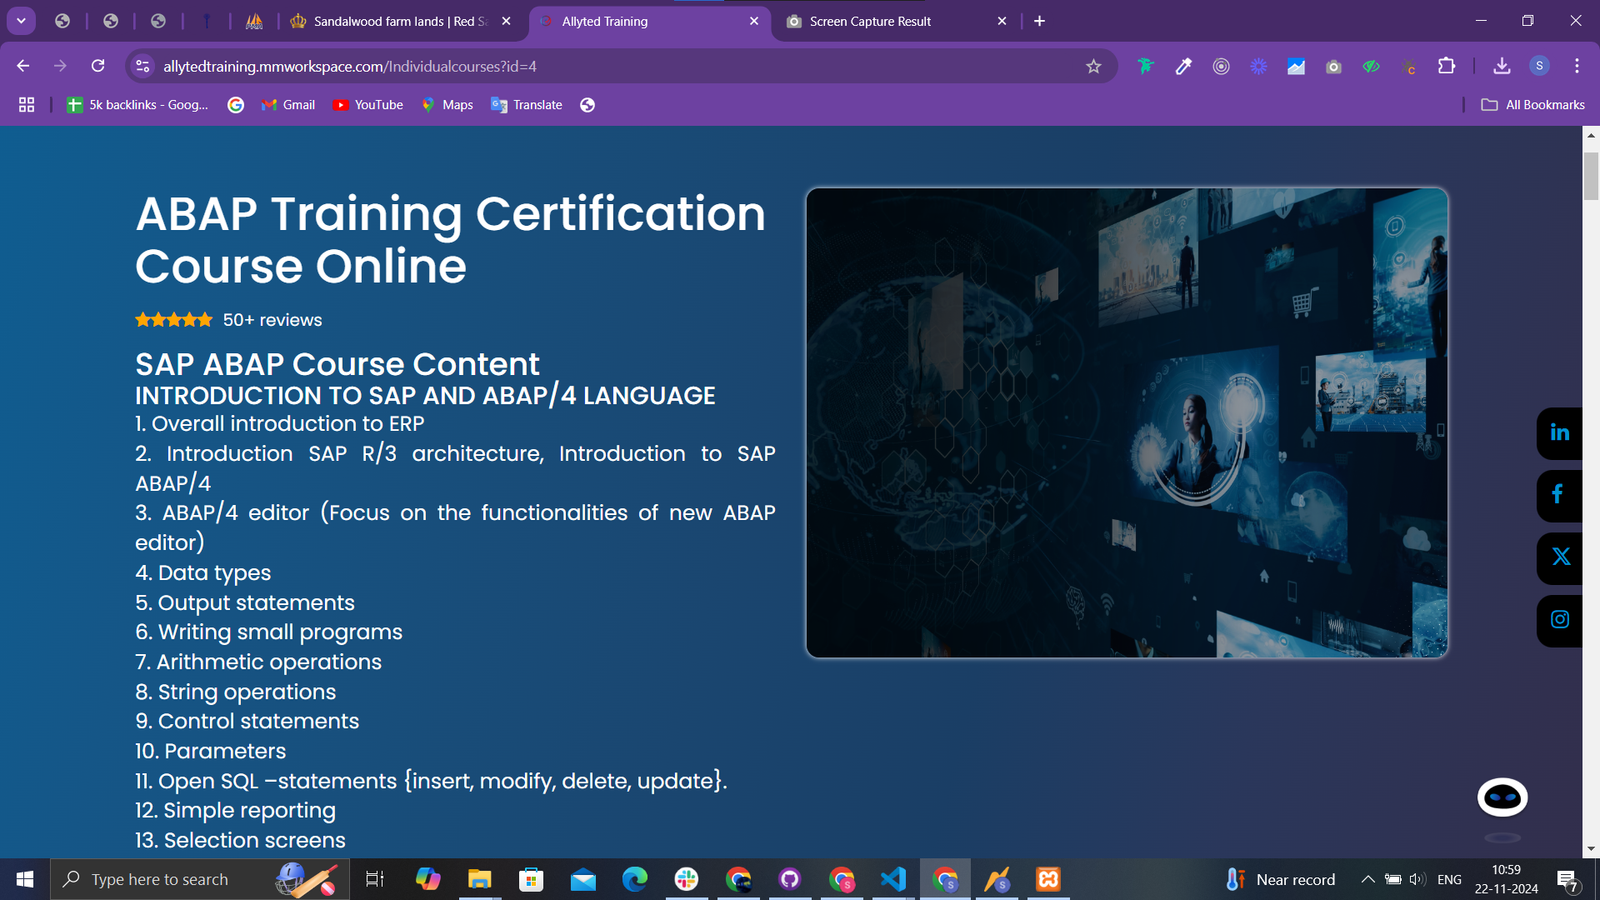This screenshot has height=900, width=1600.
Task: Open the Instagram social icon
Action: (1560, 620)
